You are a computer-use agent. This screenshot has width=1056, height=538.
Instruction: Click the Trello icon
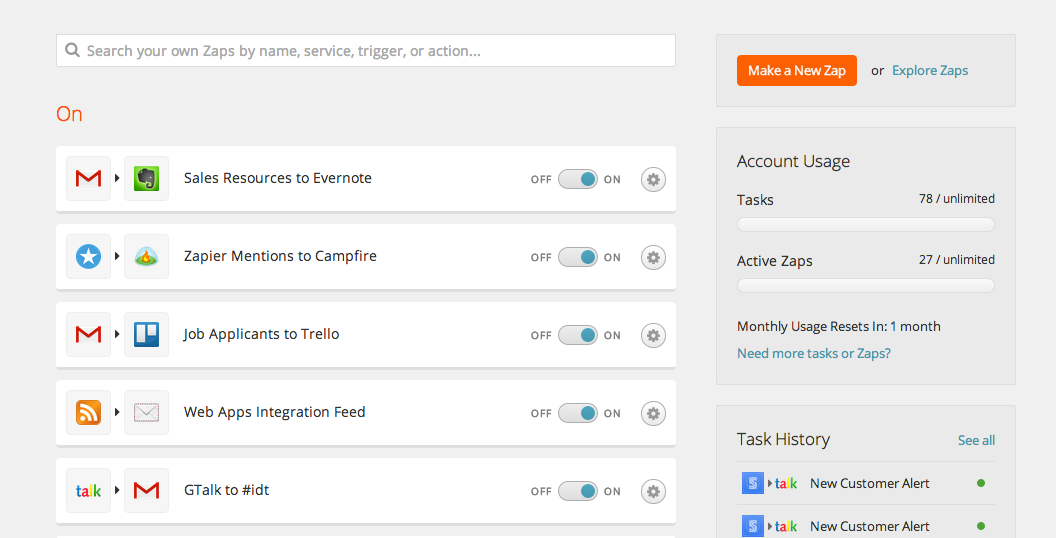click(x=146, y=335)
